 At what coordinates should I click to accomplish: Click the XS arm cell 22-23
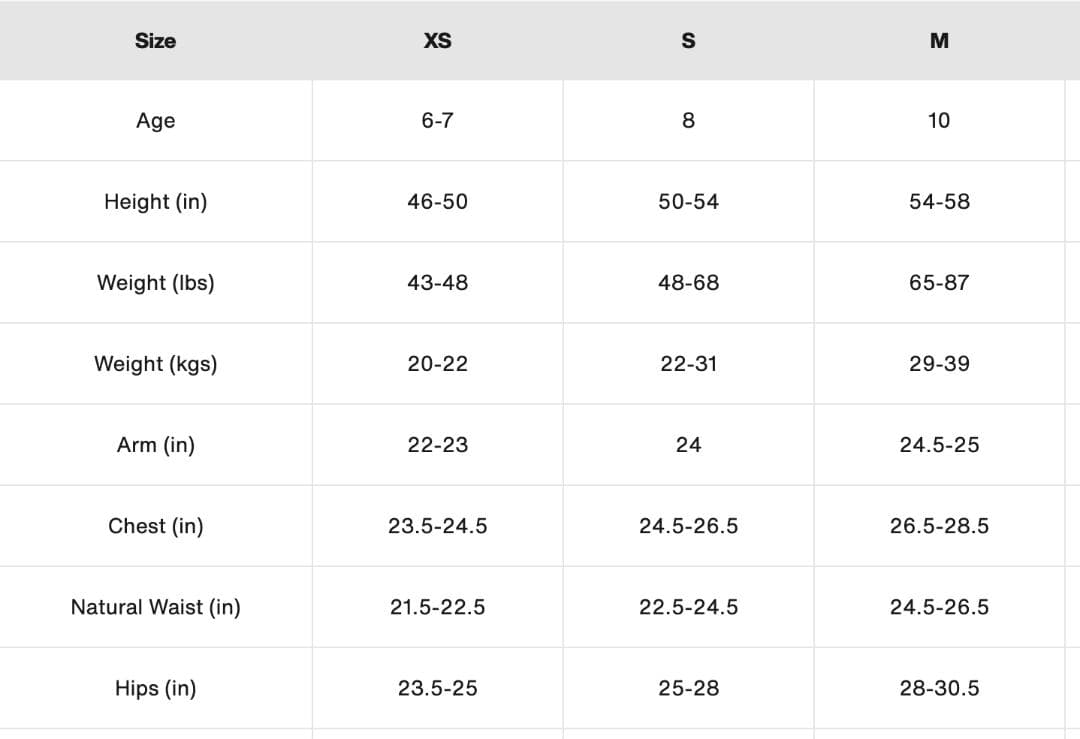(437, 445)
